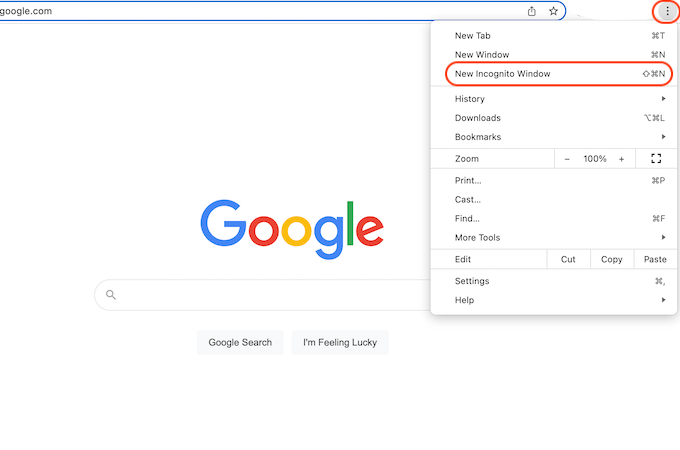Expand the History submenu
The image size is (680, 450).
tap(553, 99)
